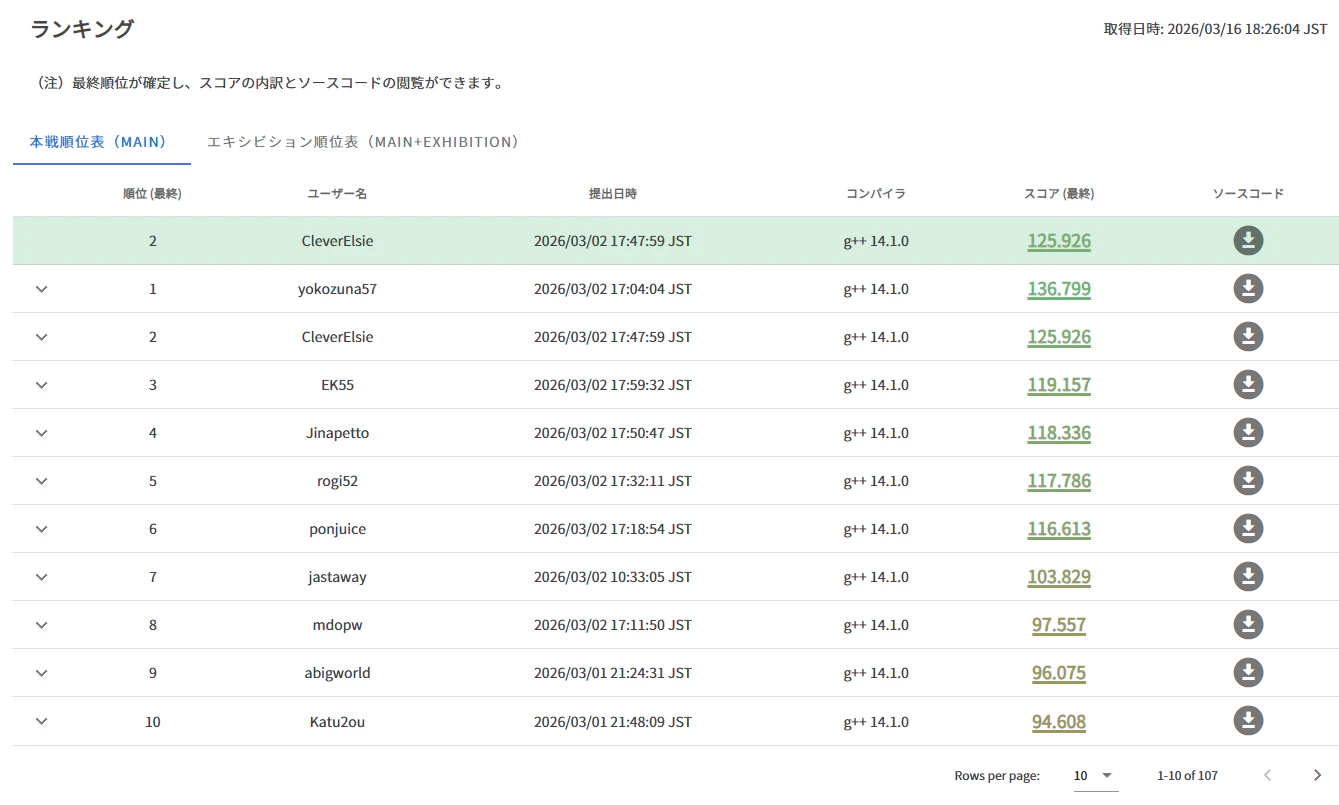This screenshot has height=805, width=1339.
Task: Open score breakdown 117.786
Action: 1059,481
